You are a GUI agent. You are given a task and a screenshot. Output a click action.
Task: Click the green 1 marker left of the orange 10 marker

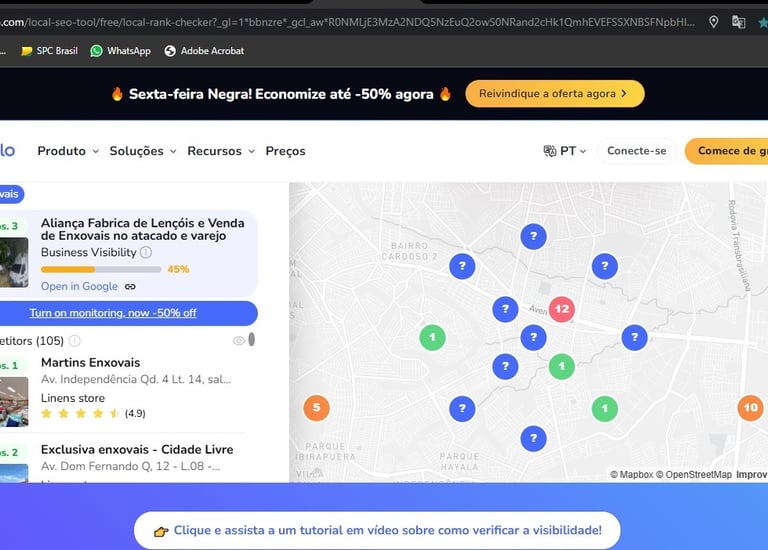point(604,408)
